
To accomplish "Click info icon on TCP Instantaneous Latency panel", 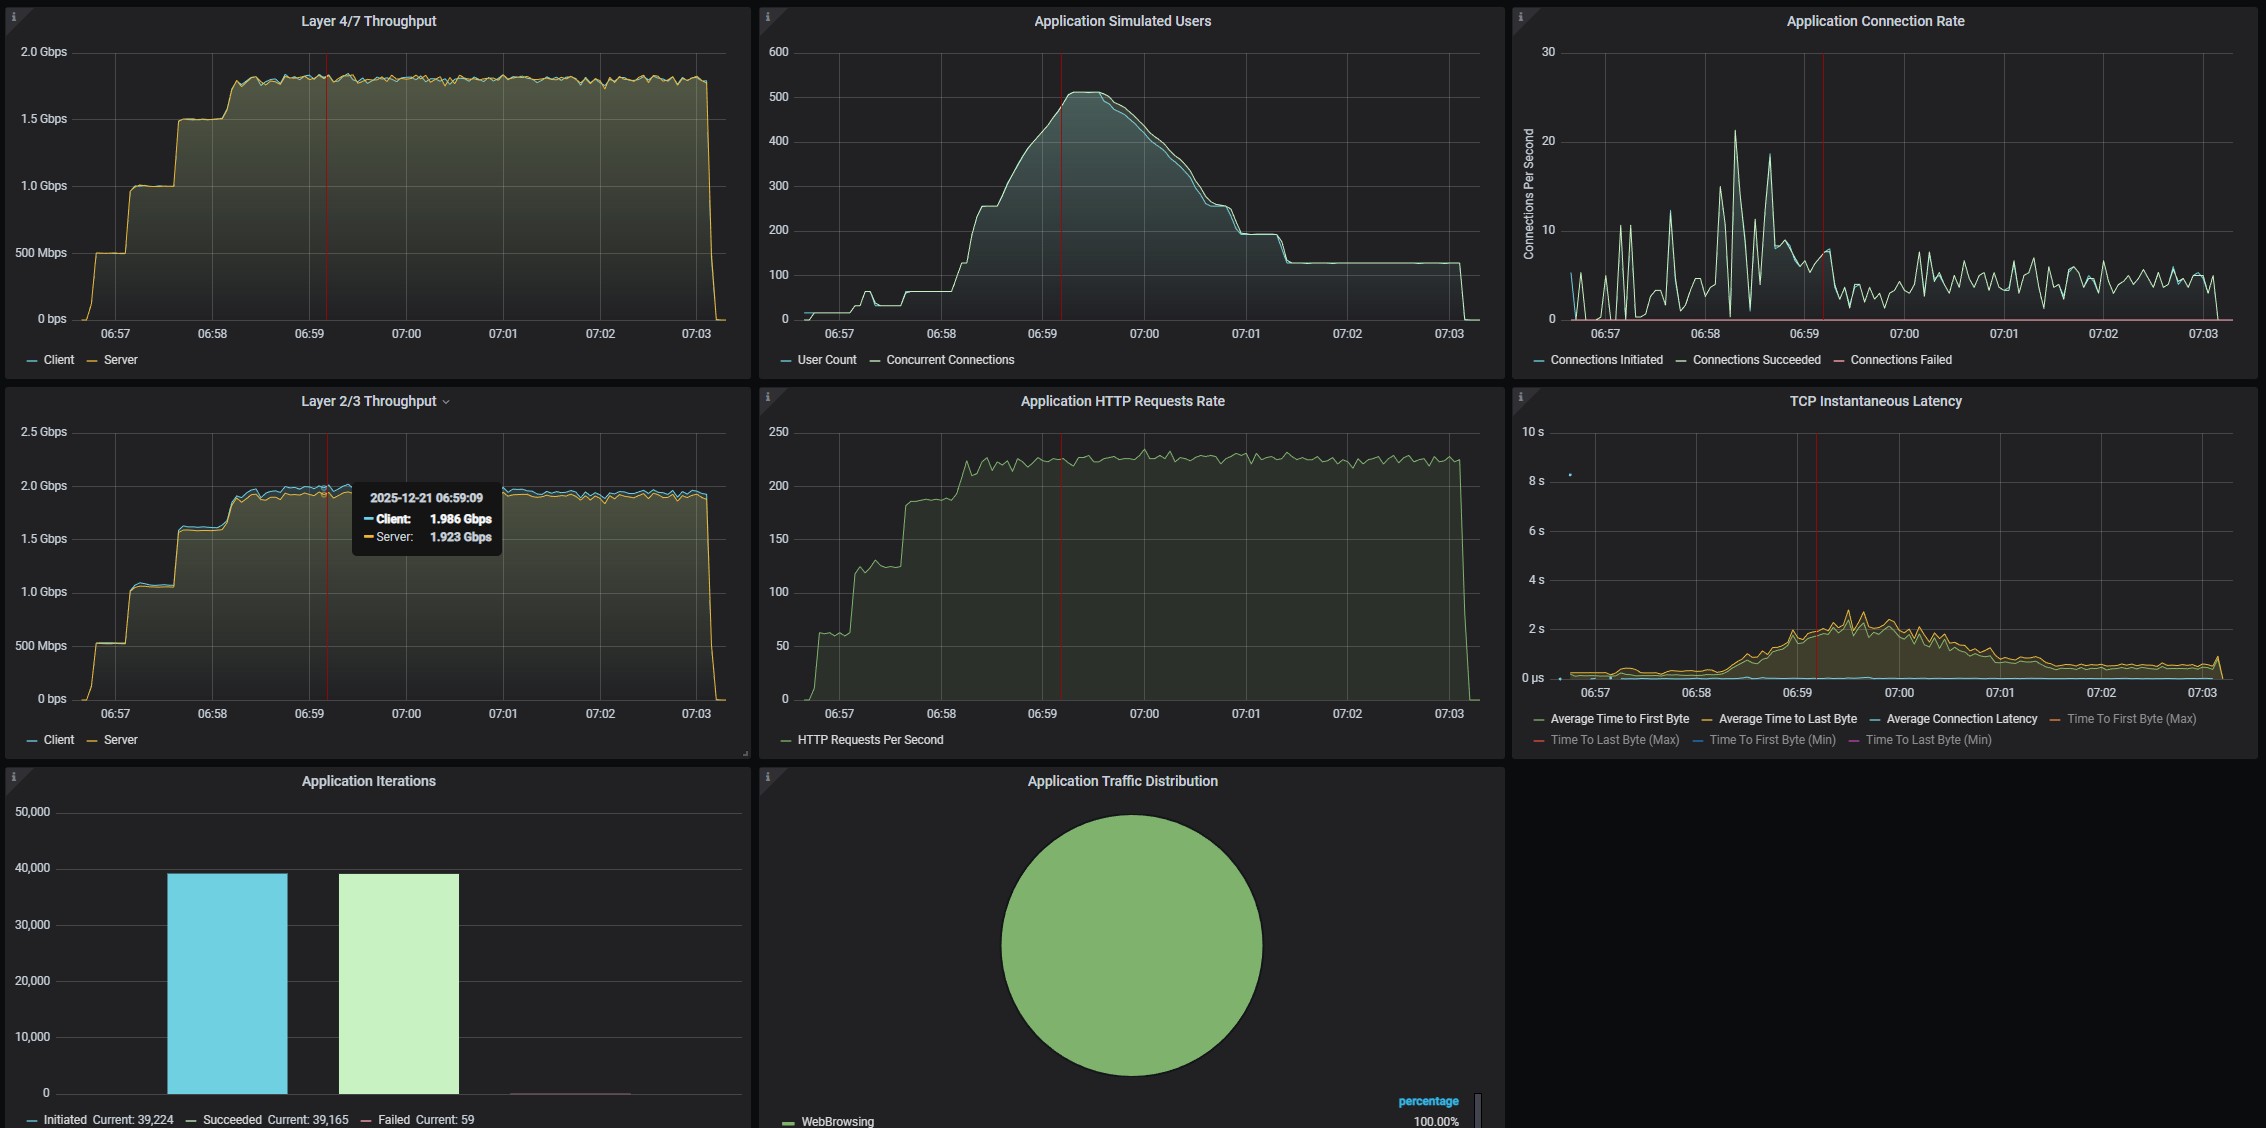I will tap(1520, 396).
